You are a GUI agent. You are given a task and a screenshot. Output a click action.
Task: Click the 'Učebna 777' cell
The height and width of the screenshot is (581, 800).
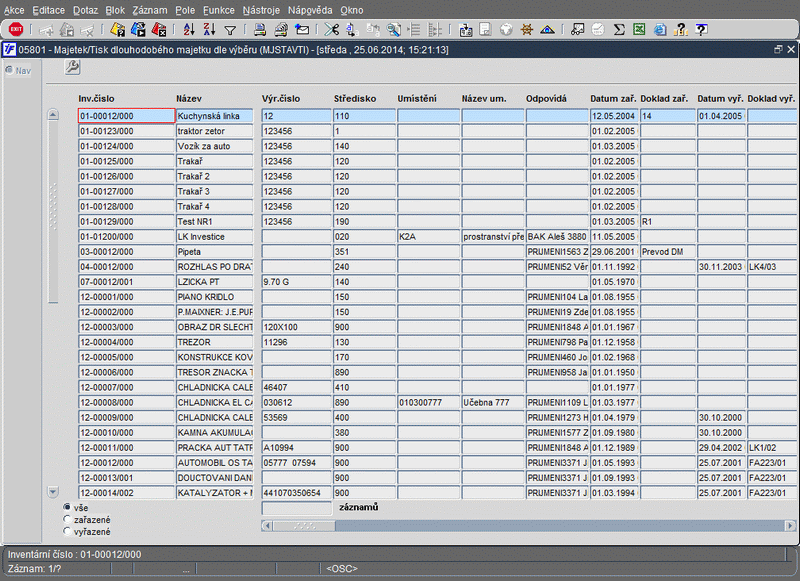pyautogui.click(x=493, y=402)
